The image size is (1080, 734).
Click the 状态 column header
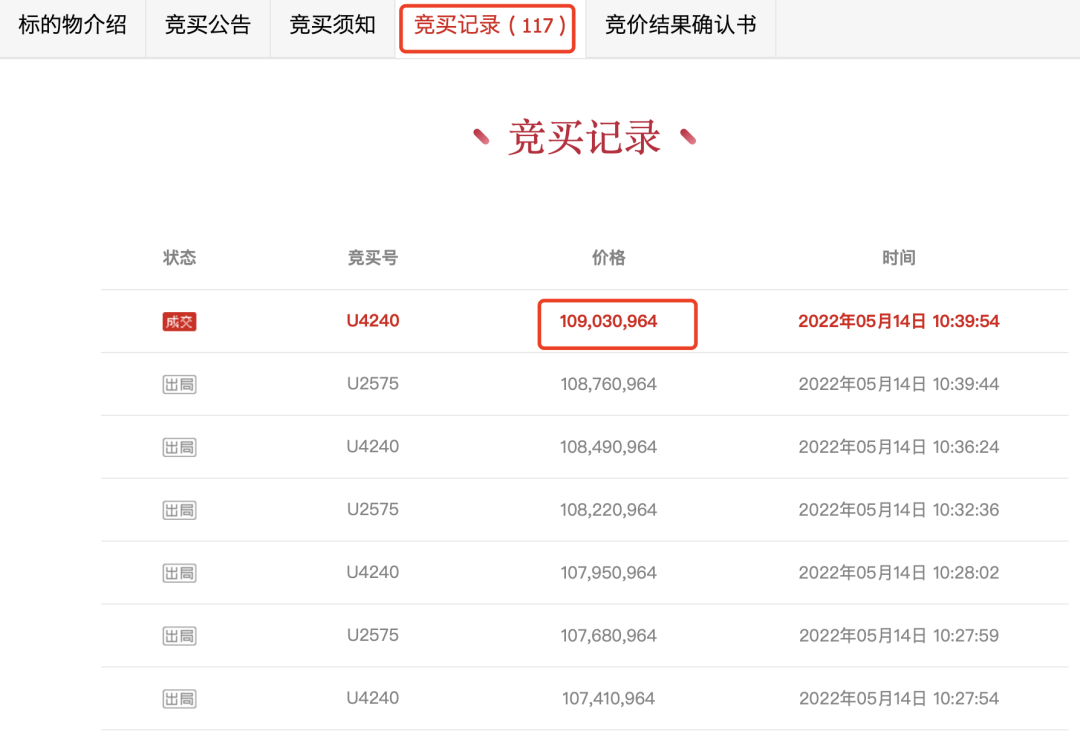click(179, 257)
